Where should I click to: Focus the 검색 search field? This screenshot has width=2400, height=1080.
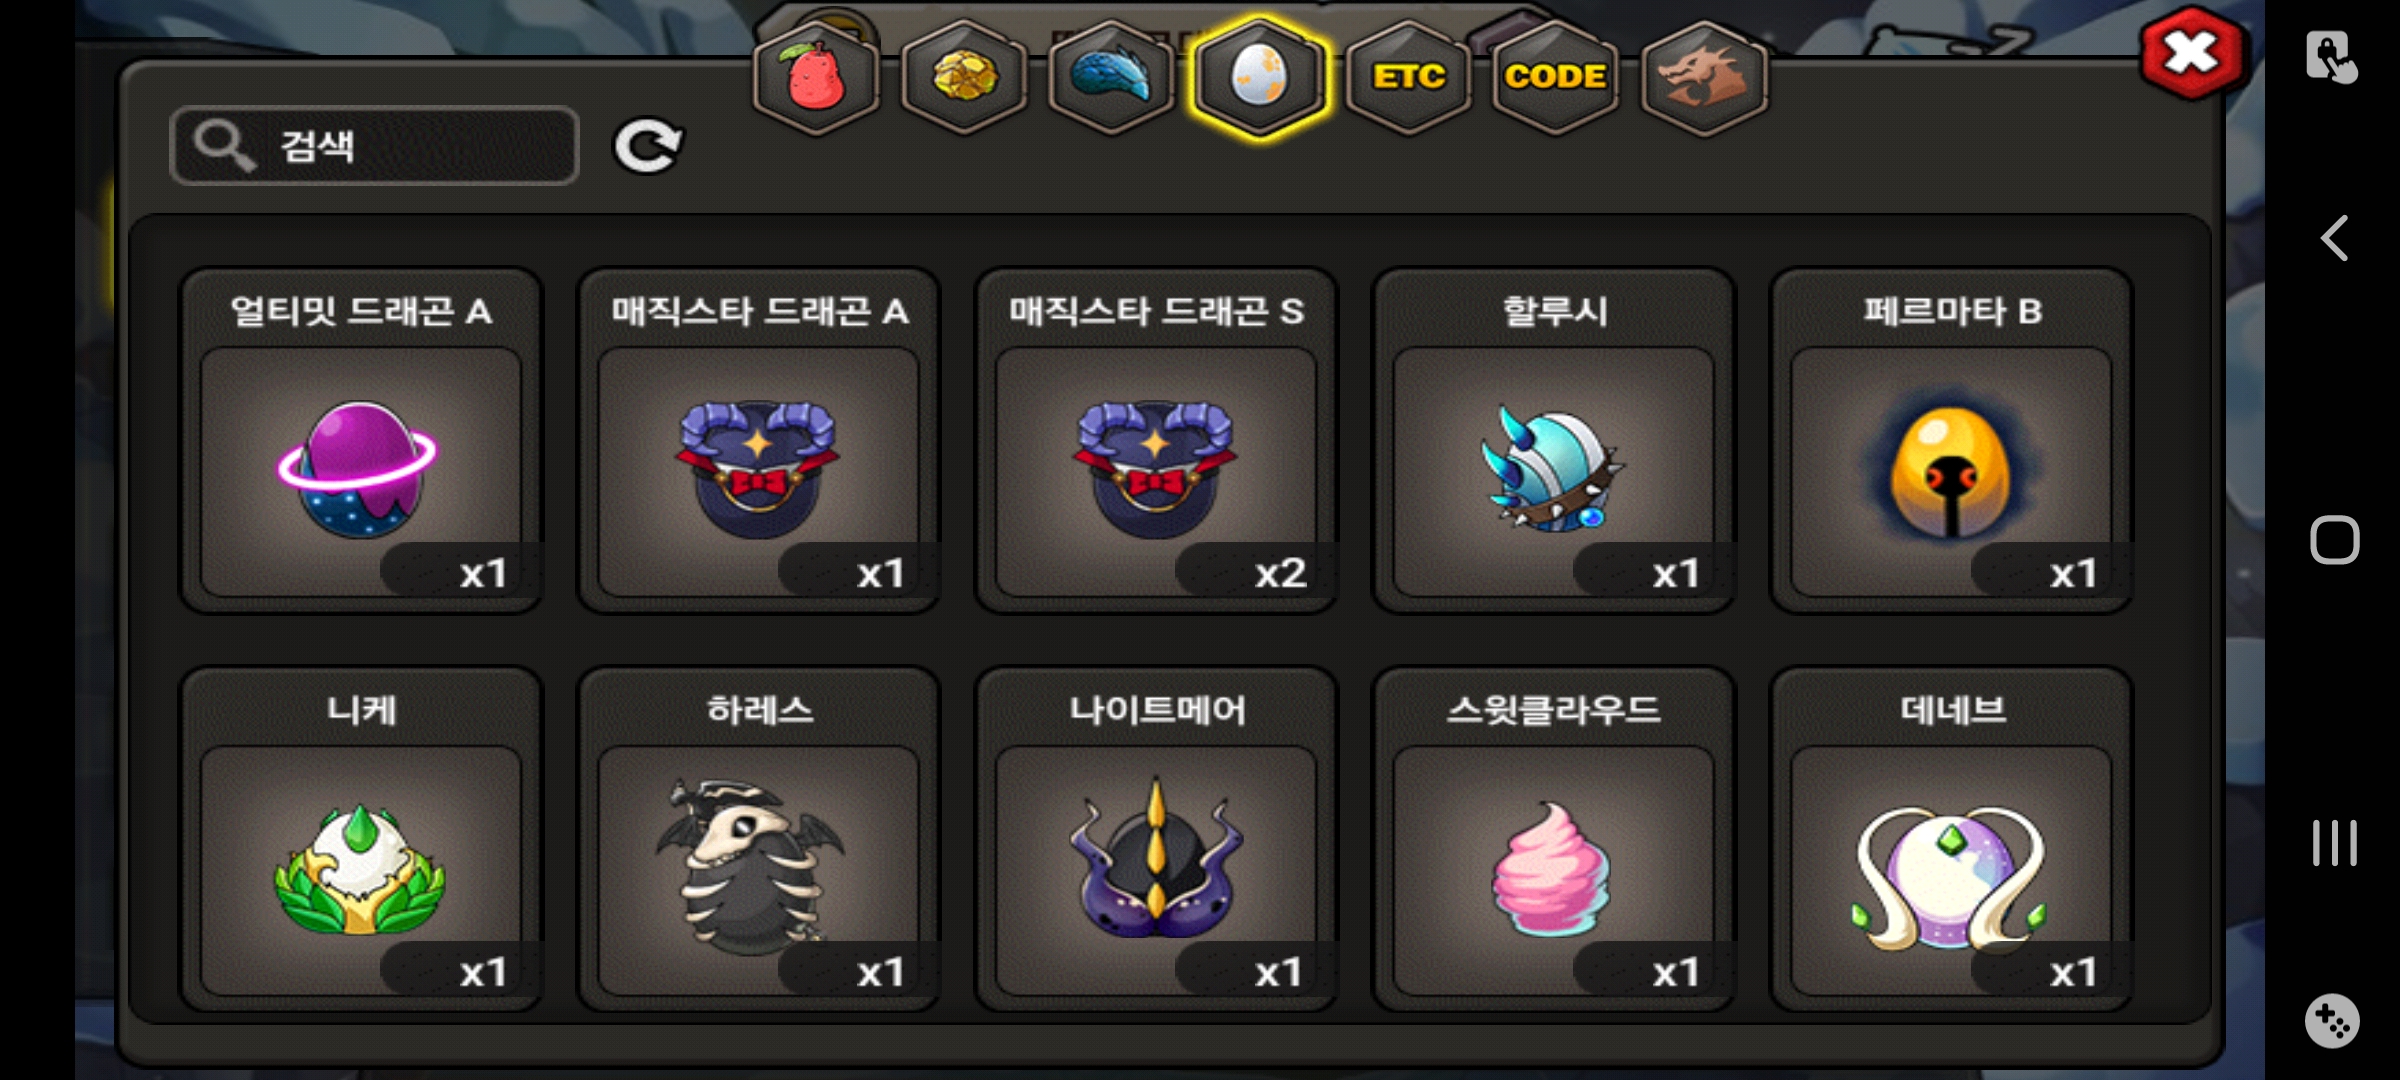375,146
